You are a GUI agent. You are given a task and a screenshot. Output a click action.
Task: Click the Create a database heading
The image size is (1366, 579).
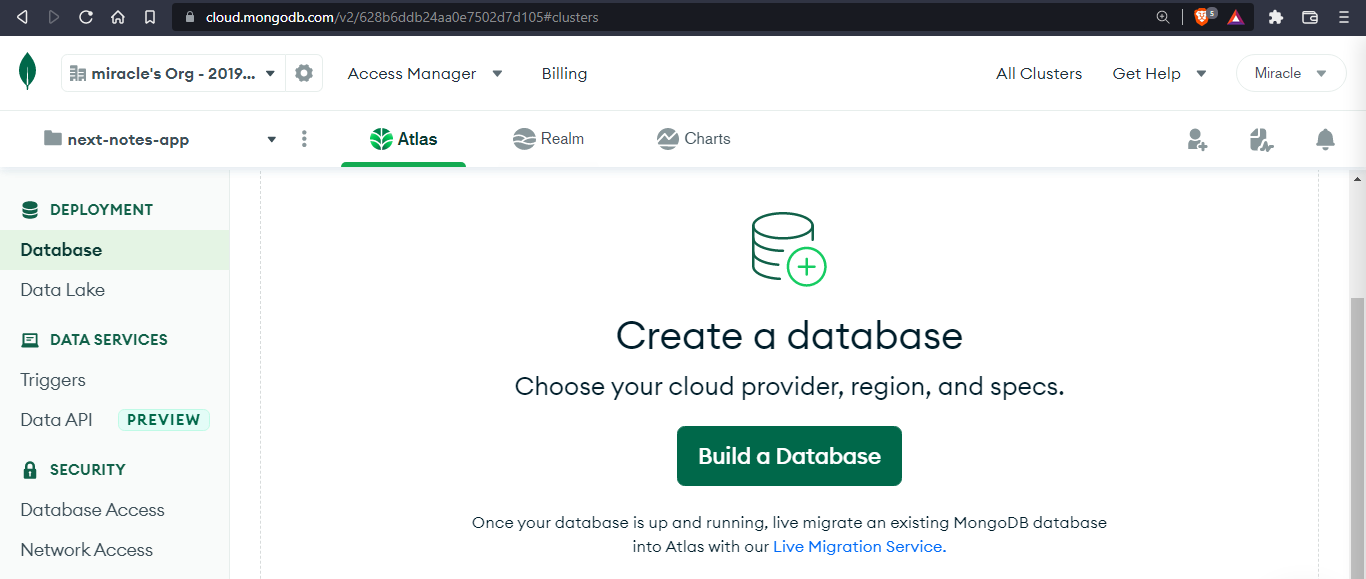coord(789,335)
